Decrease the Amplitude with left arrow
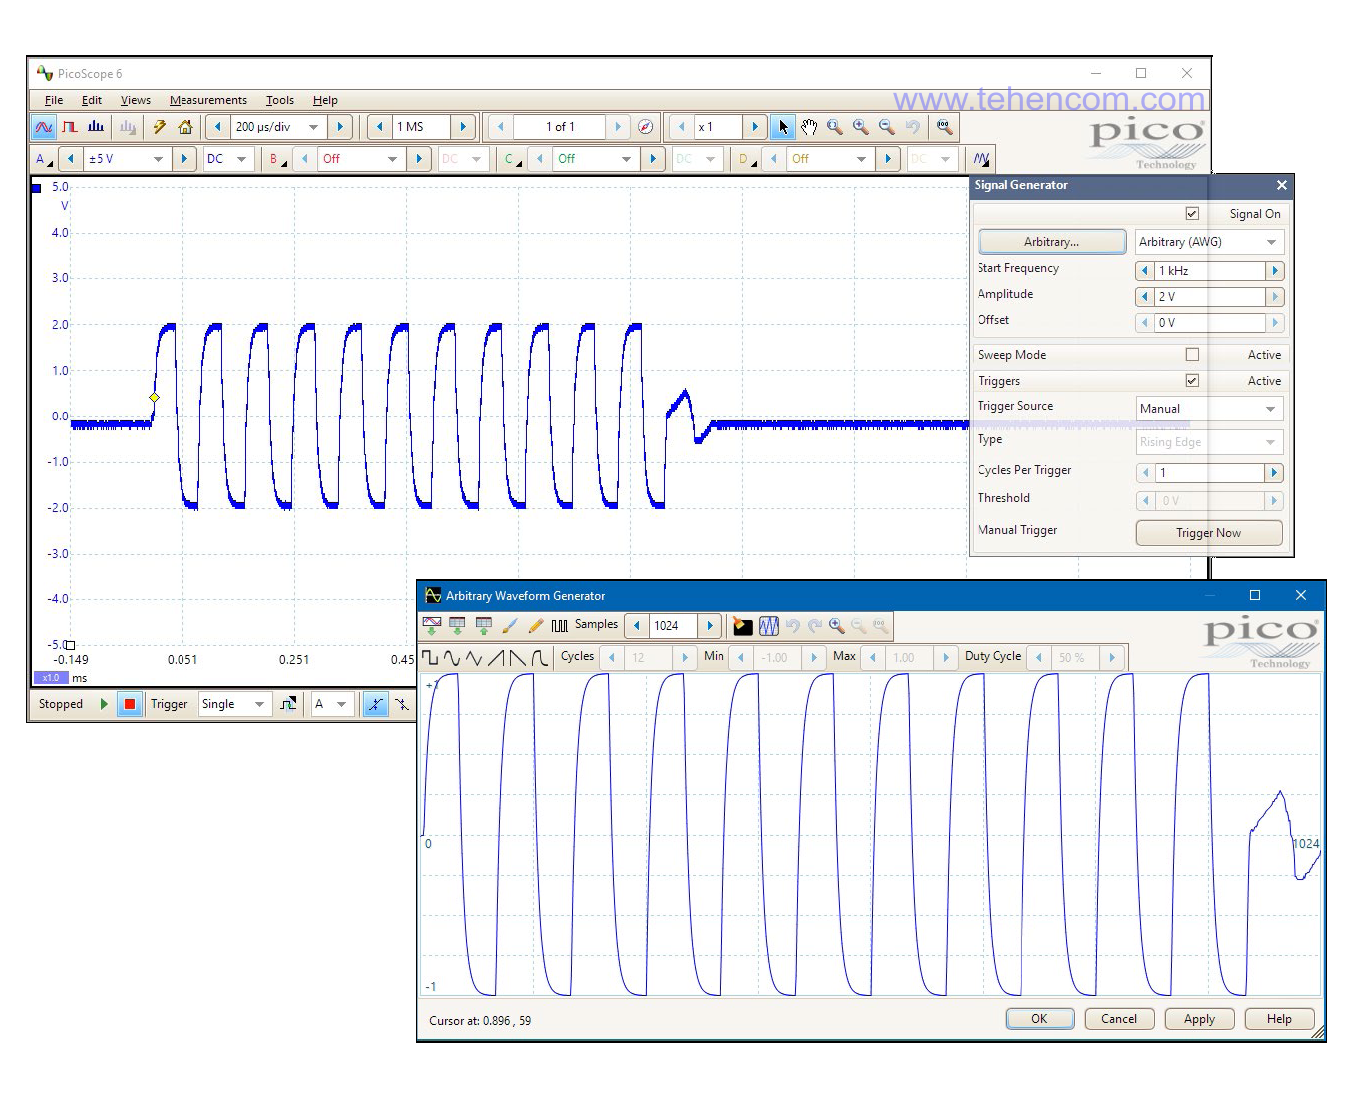The width and height of the screenshot is (1350, 1100). click(1145, 297)
